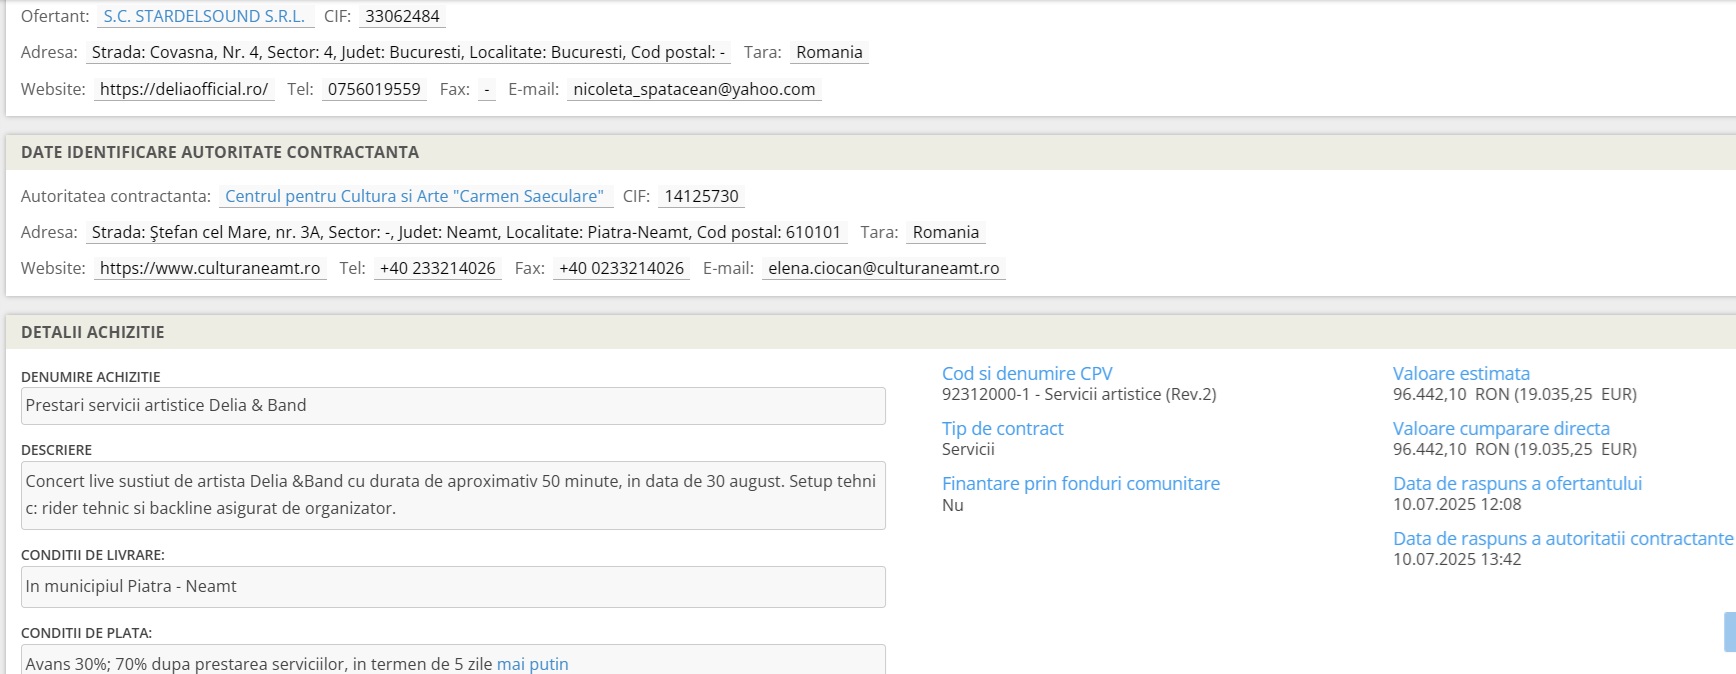The height and width of the screenshot is (674, 1736).
Task: Click the culturaneamt.ro website field
Action: coord(210,268)
